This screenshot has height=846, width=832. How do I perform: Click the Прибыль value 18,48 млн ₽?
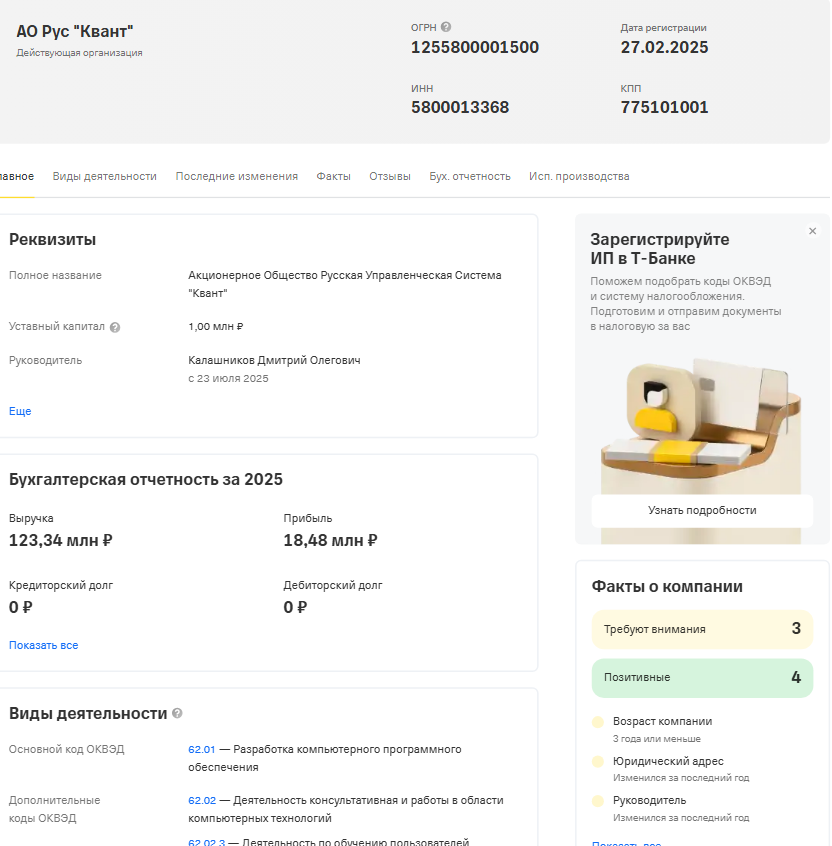(330, 540)
